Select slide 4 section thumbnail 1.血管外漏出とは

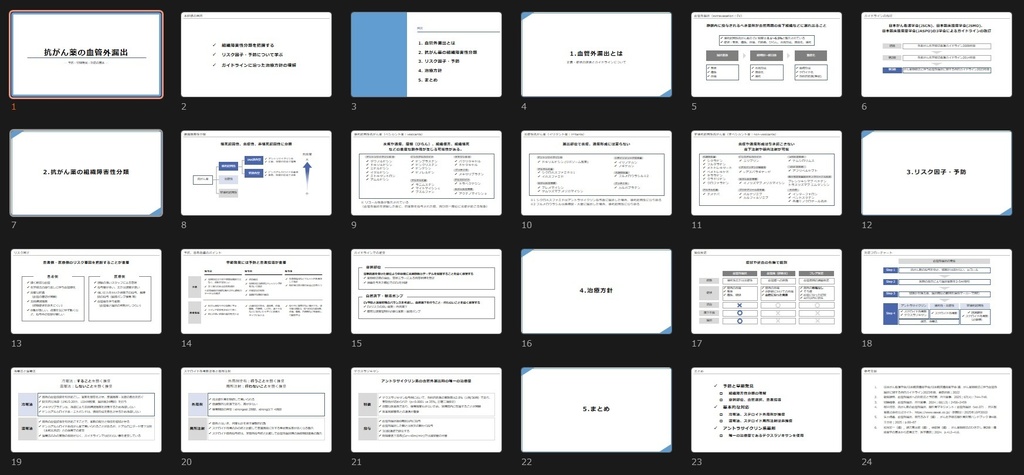pos(596,55)
